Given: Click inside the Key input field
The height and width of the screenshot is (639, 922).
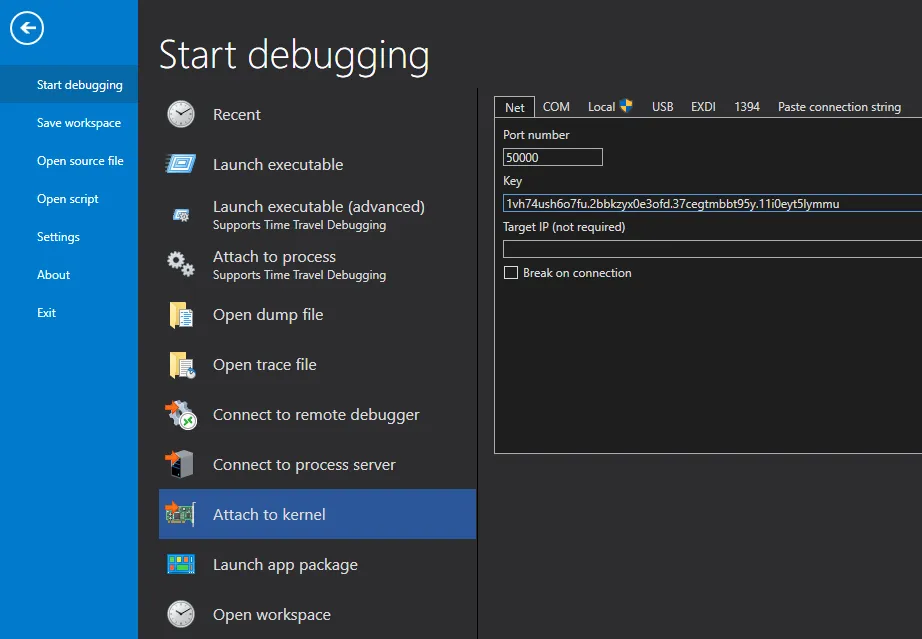Looking at the screenshot, I should pos(712,203).
